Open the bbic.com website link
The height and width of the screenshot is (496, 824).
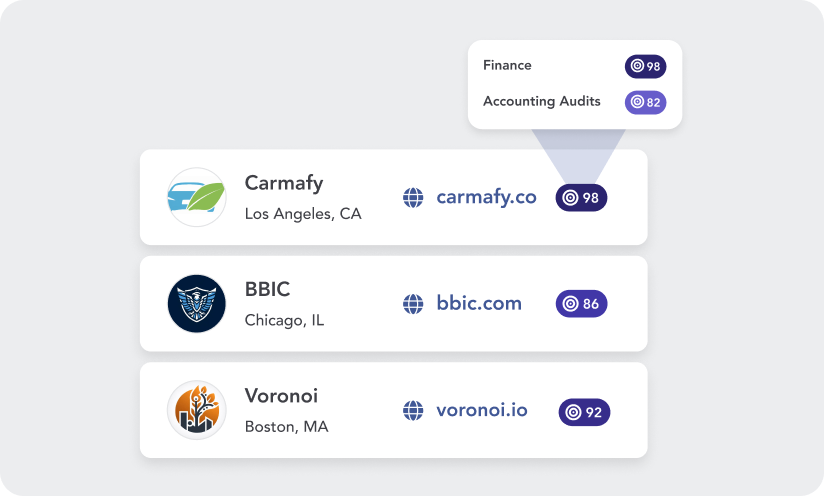pyautogui.click(x=479, y=303)
